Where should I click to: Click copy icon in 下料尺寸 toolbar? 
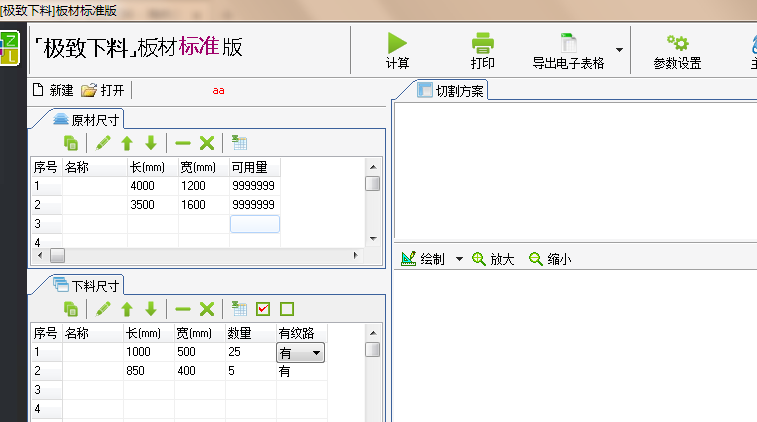[x=71, y=309]
